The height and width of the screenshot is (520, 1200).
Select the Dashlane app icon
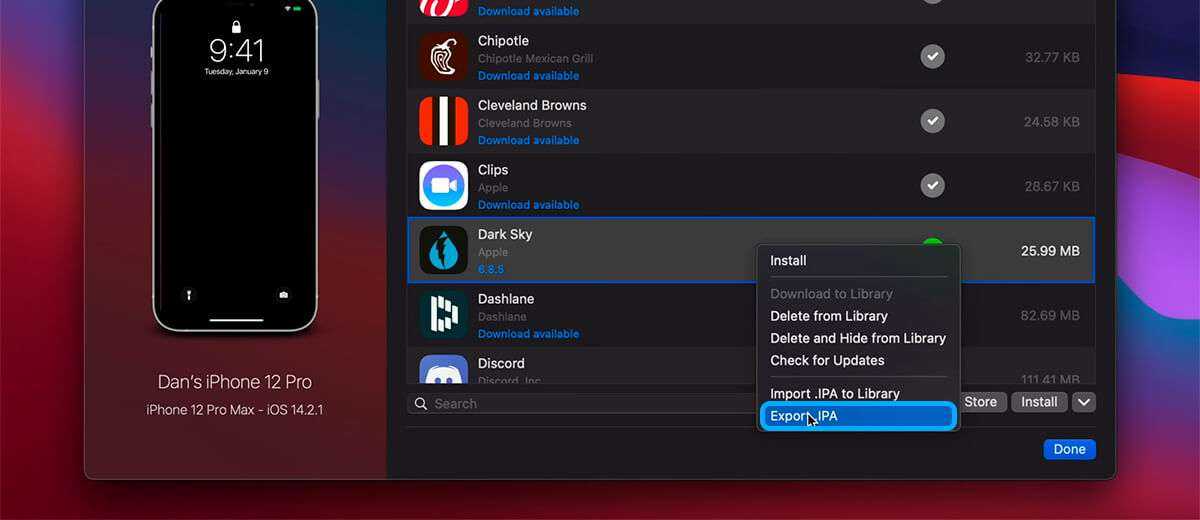coord(443,315)
